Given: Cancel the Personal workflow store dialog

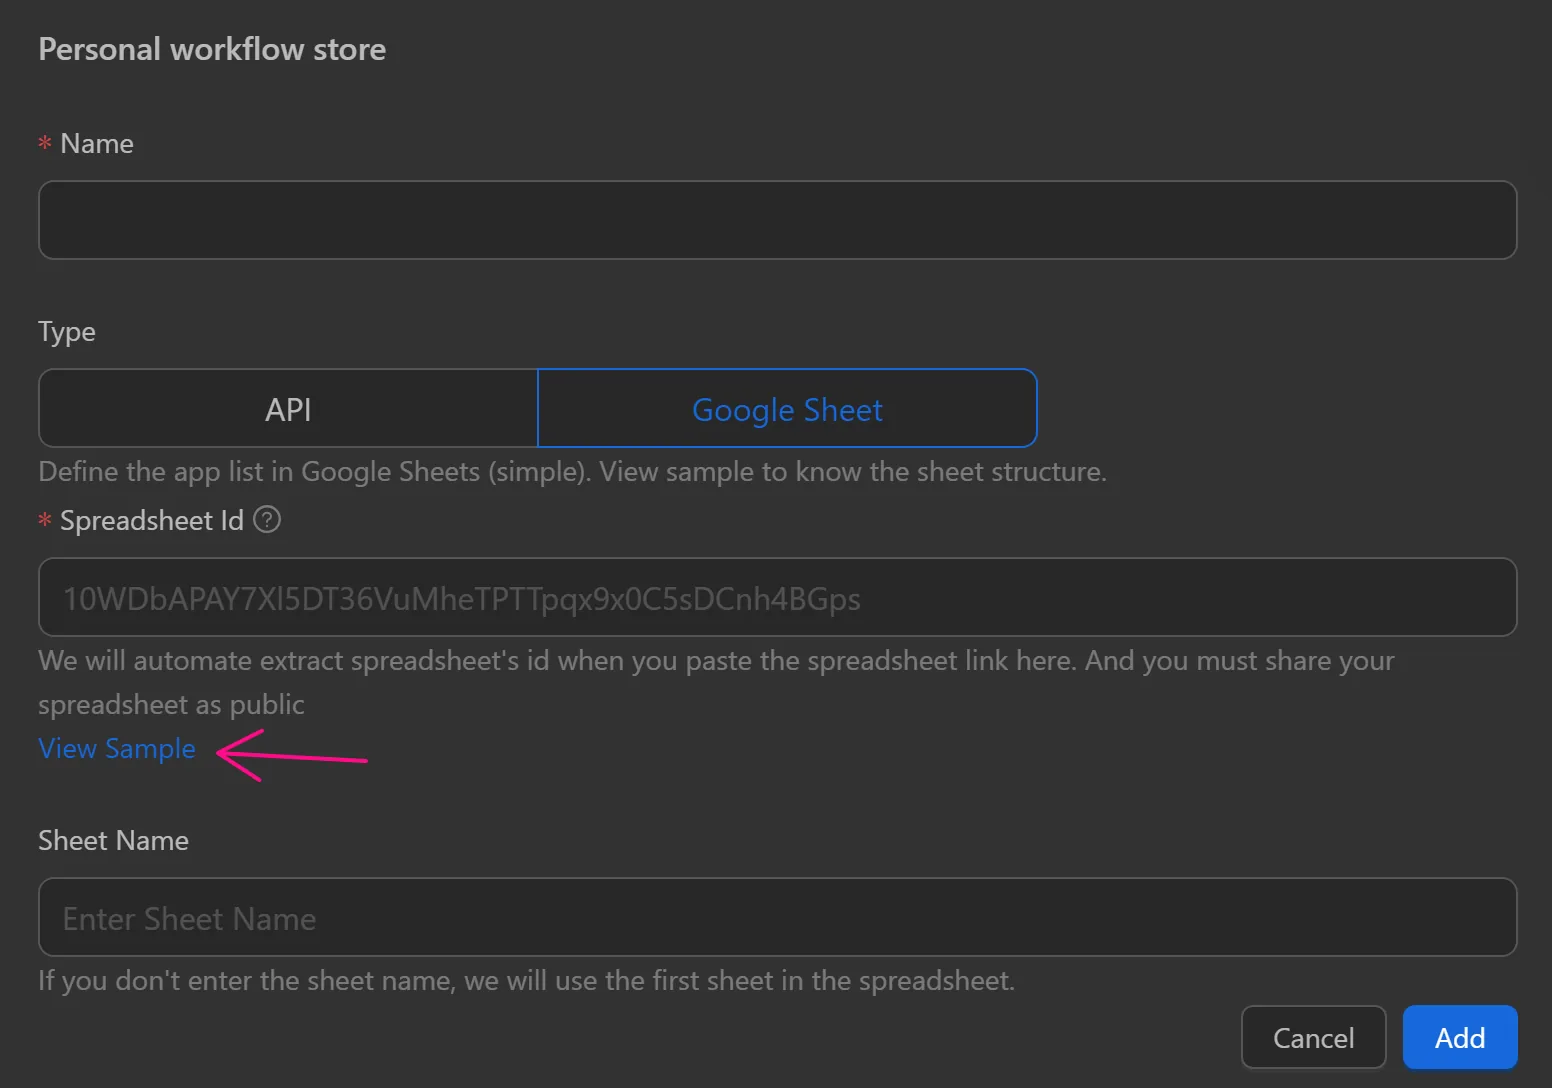Looking at the screenshot, I should tap(1313, 1037).
